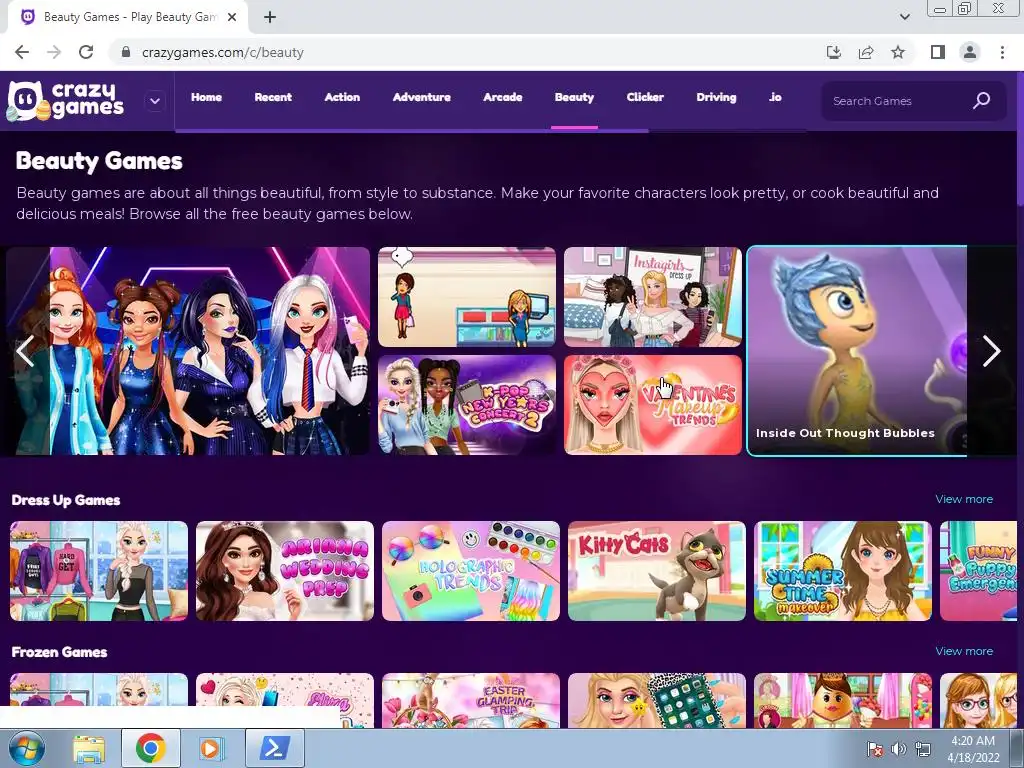Select the Beauty category tab
The width and height of the screenshot is (1024, 768).
574,97
